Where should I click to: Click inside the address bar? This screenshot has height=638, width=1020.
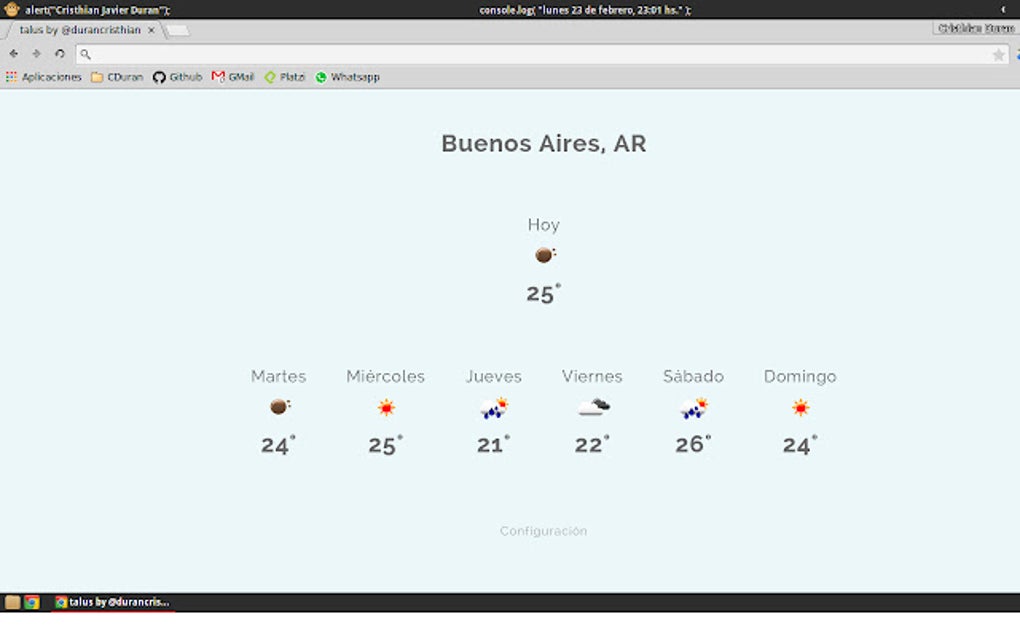400,54
